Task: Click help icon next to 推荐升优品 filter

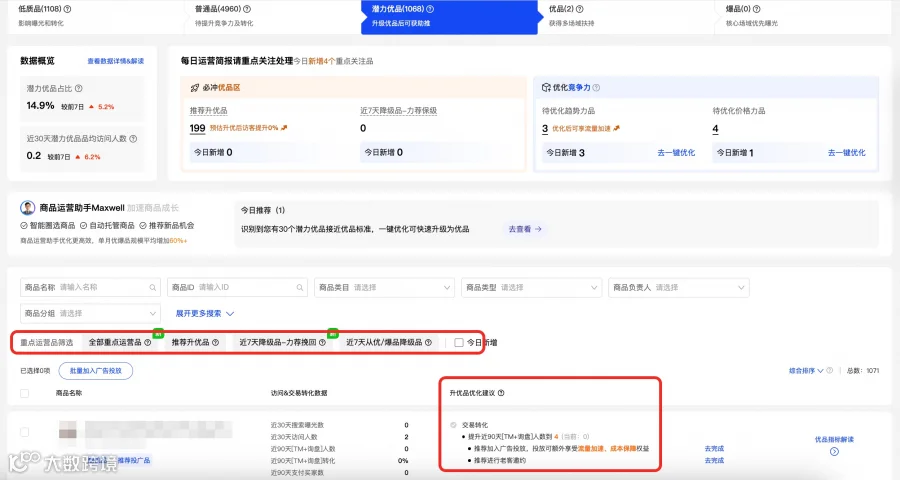Action: tap(216, 342)
